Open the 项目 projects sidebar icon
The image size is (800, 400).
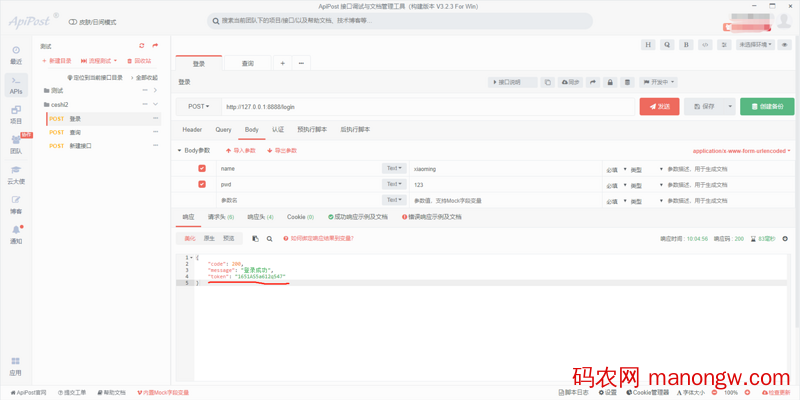(16, 115)
